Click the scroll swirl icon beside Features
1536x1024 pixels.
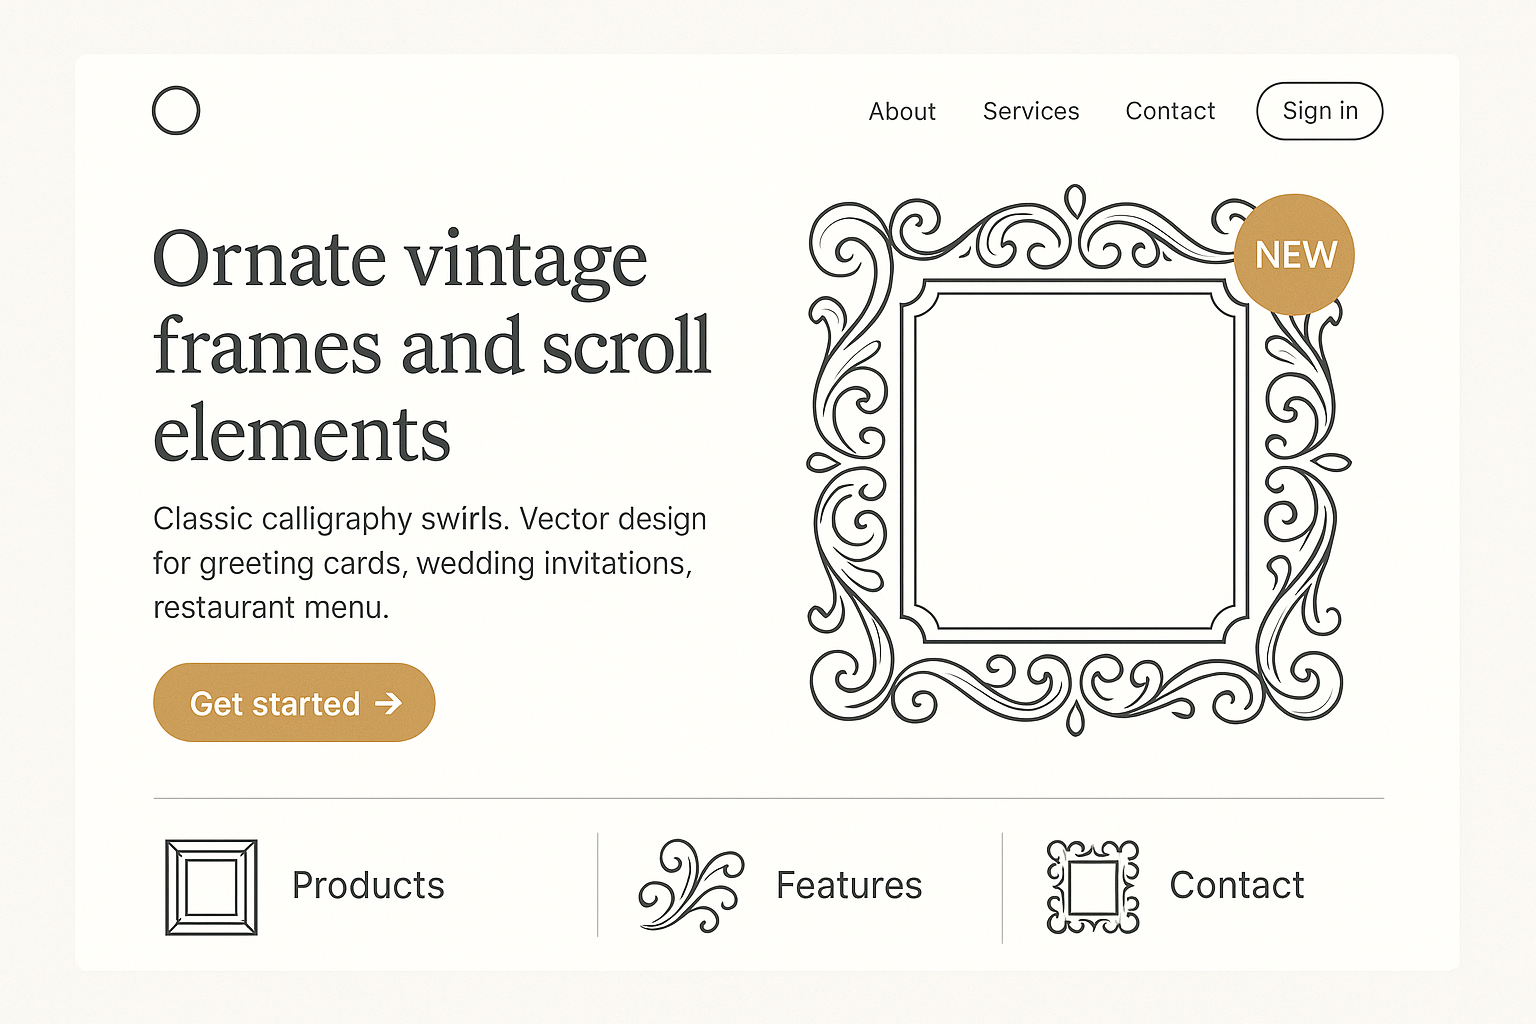(691, 886)
